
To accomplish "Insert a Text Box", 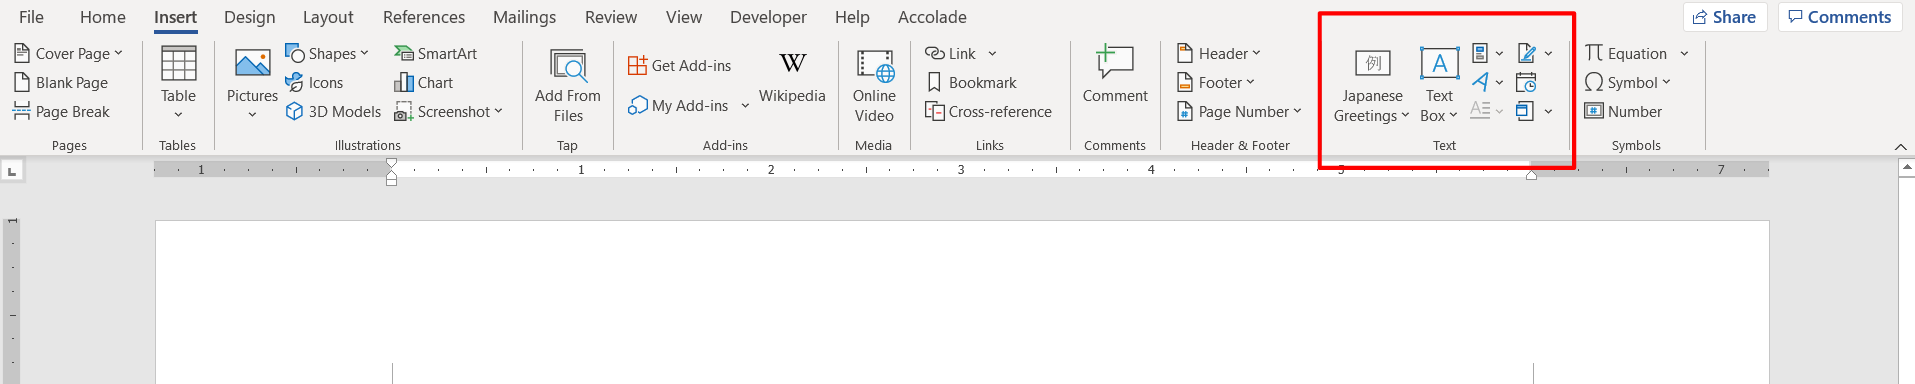I will [x=1439, y=86].
